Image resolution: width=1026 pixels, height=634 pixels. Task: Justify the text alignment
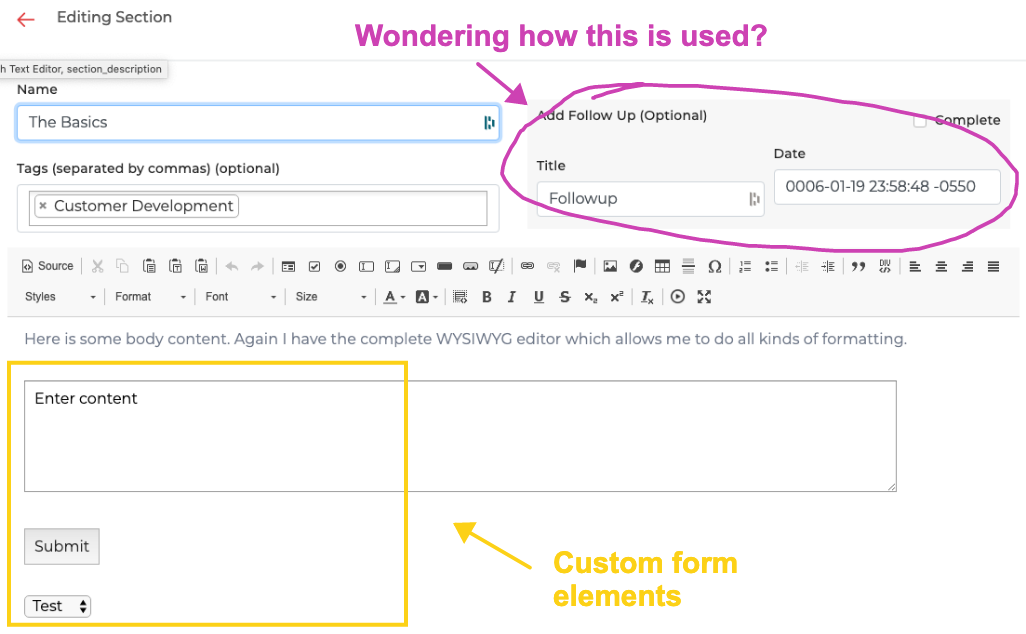pyautogui.click(x=993, y=266)
